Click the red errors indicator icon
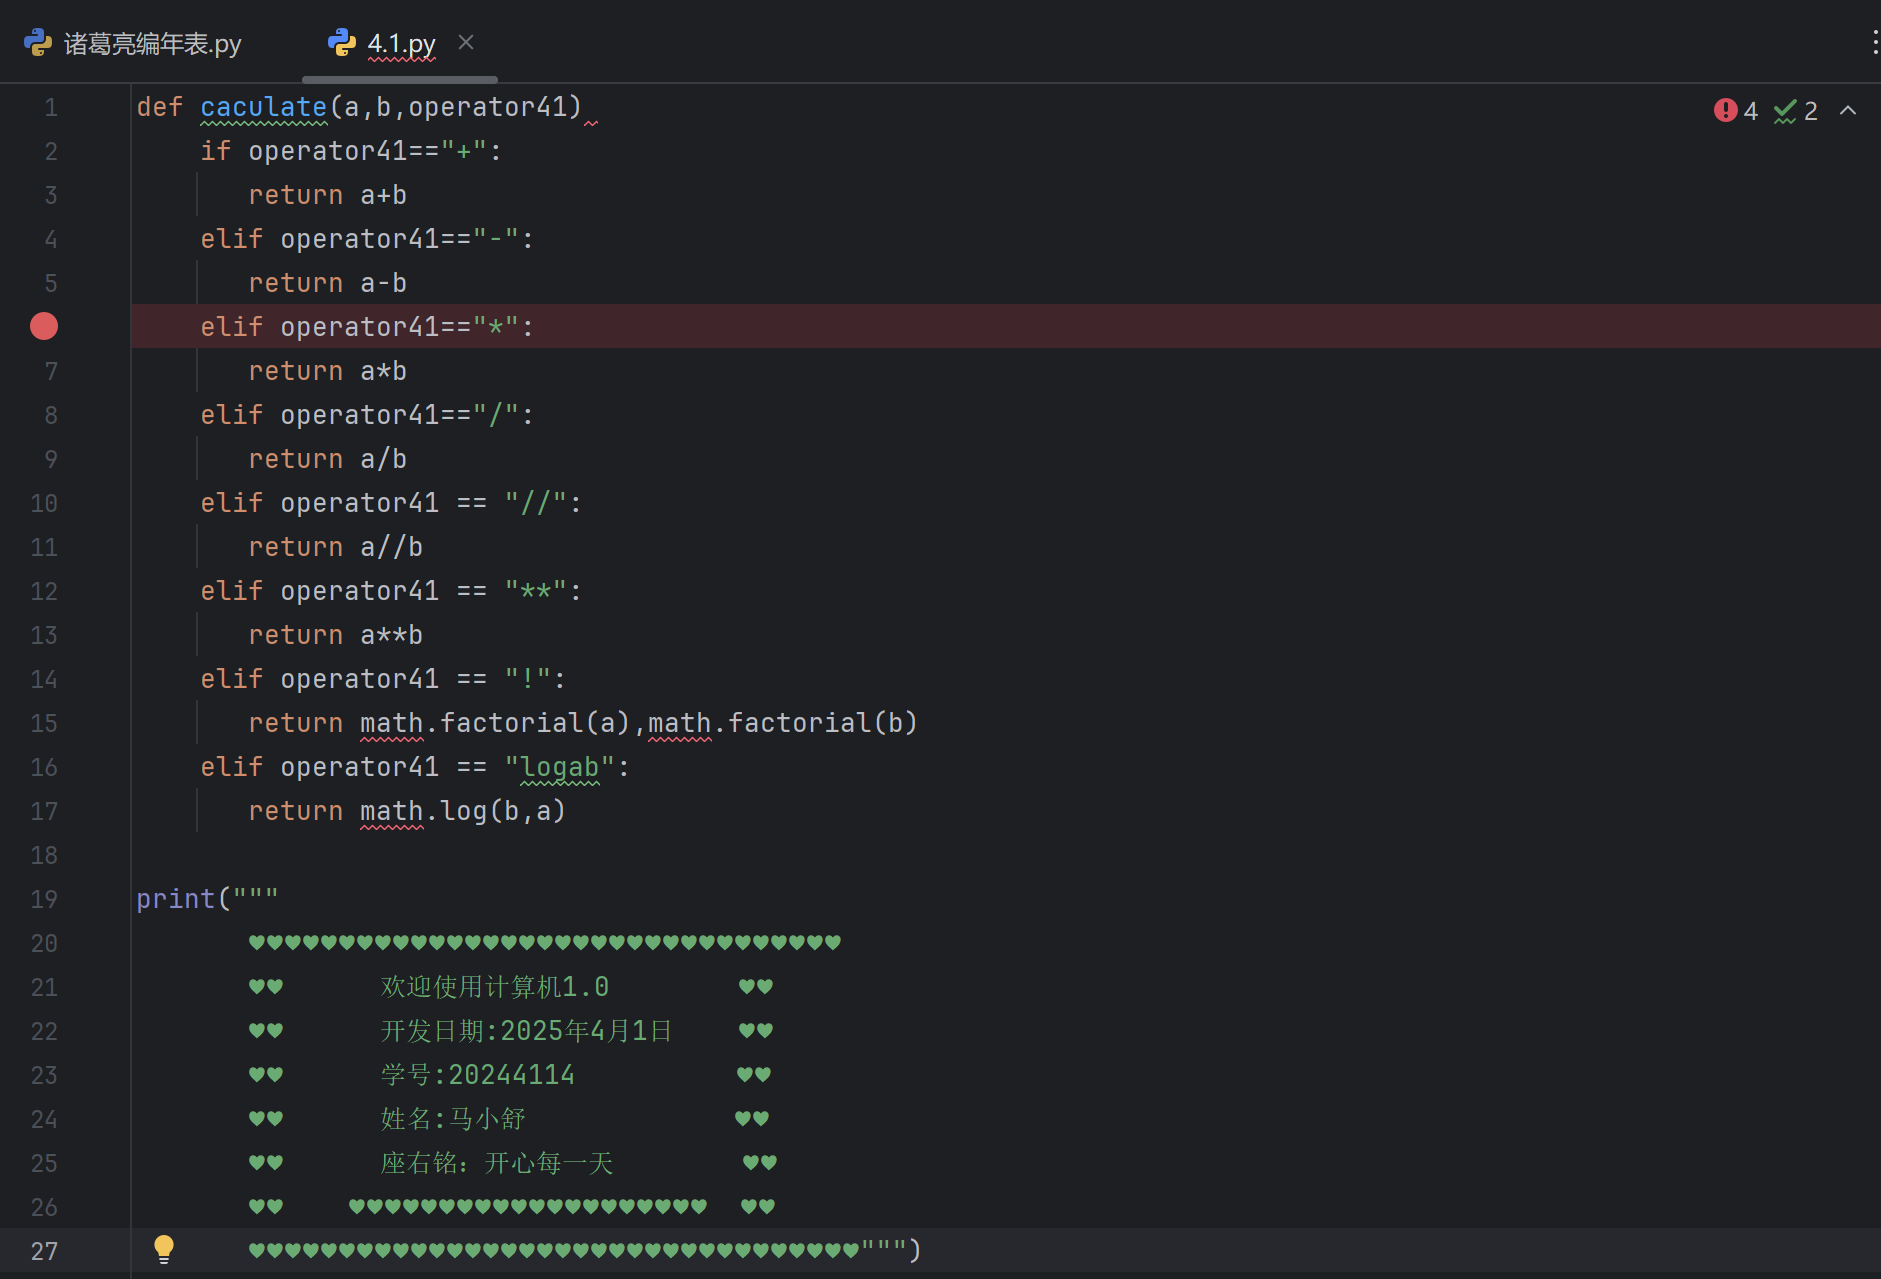1881x1279 pixels. (1725, 110)
